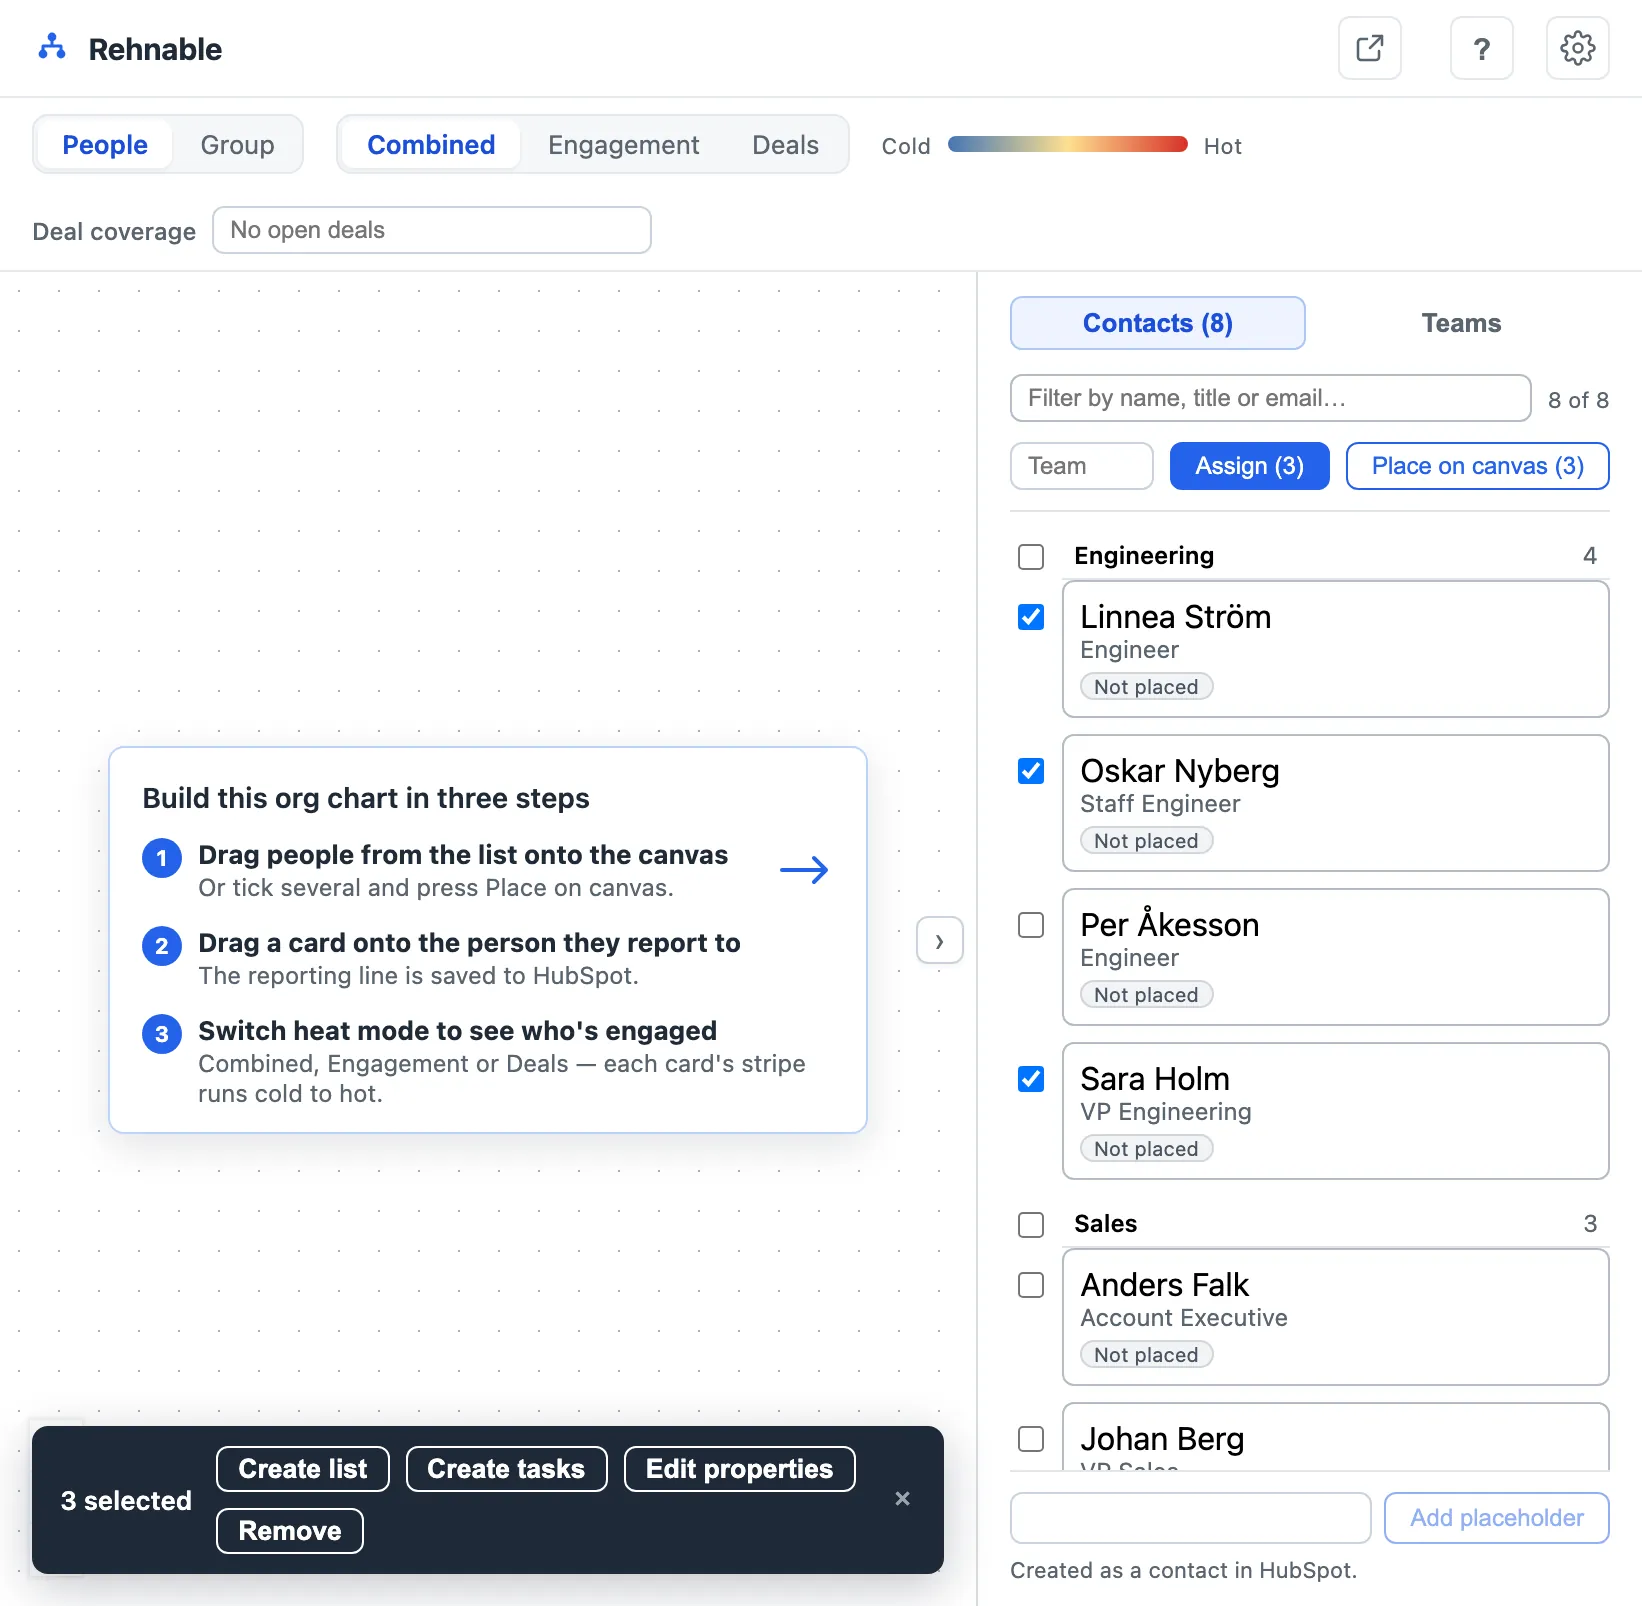Image resolution: width=1642 pixels, height=1606 pixels.
Task: Select Deals heat mode
Action: point(786,145)
